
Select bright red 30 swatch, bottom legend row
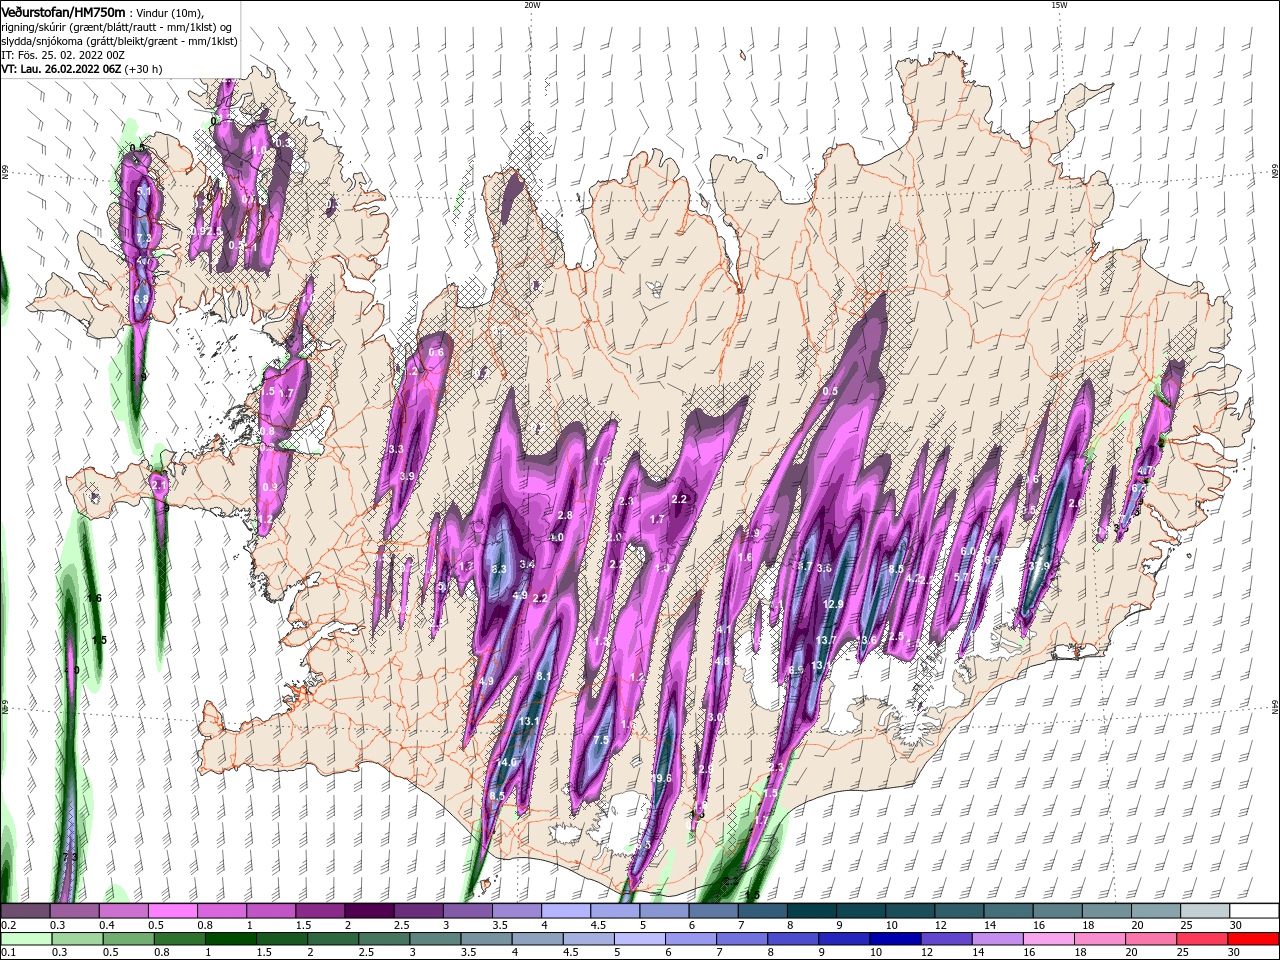1255,939
